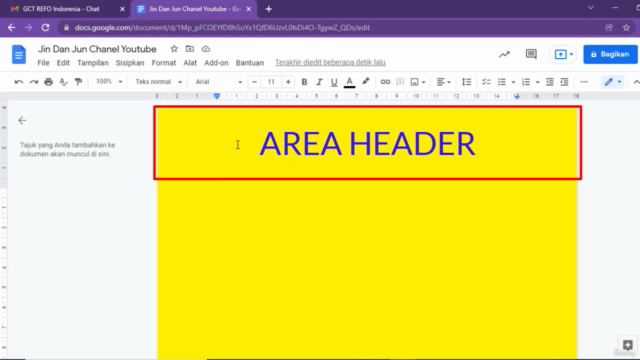Click the document title Jin Dan Jun
This screenshot has width=640, height=360.
point(97,49)
